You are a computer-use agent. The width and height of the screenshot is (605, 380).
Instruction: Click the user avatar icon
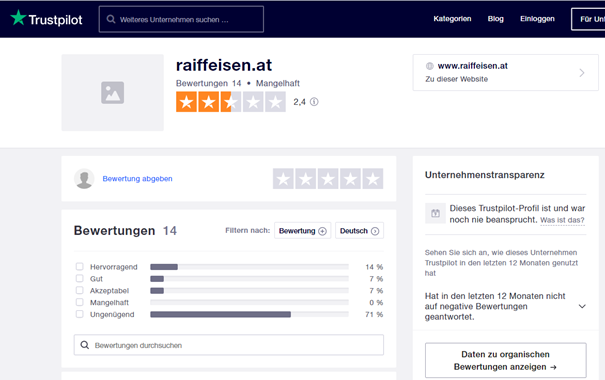point(84,179)
